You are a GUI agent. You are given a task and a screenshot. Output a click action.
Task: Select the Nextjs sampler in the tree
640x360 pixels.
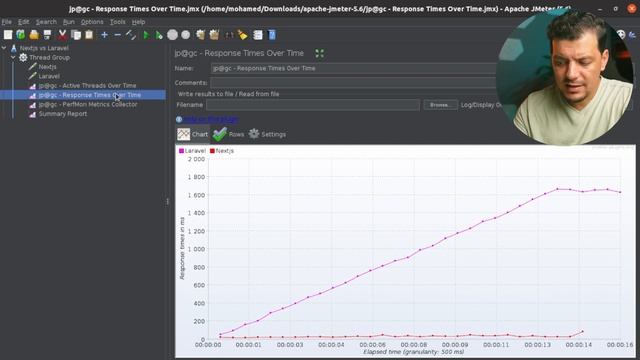tap(48, 67)
